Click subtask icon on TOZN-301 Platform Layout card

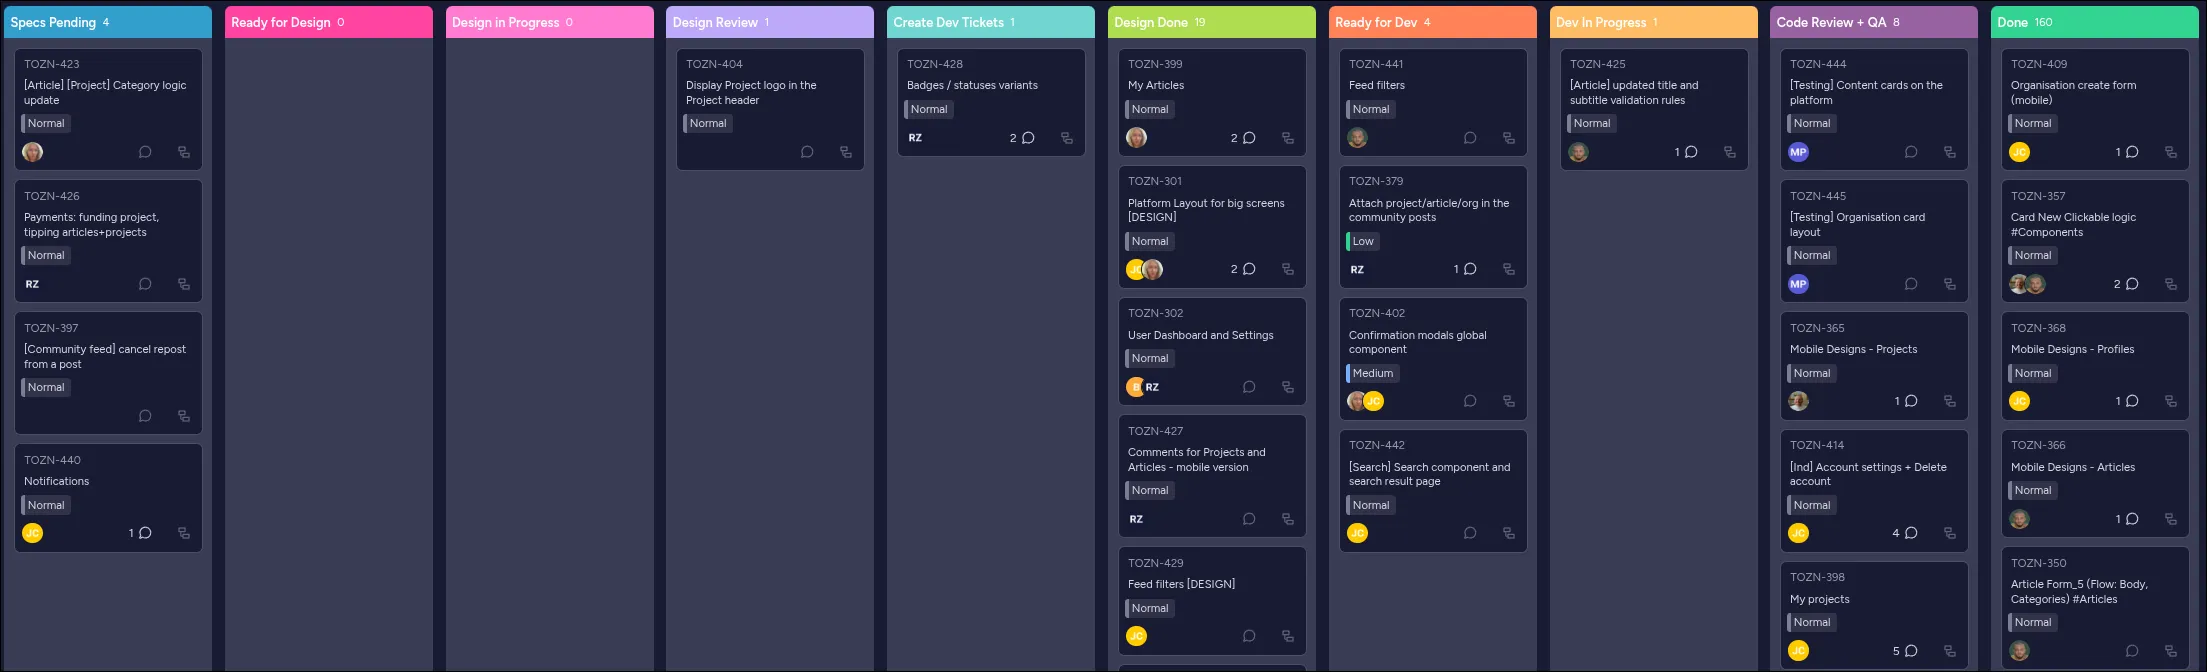(1288, 269)
